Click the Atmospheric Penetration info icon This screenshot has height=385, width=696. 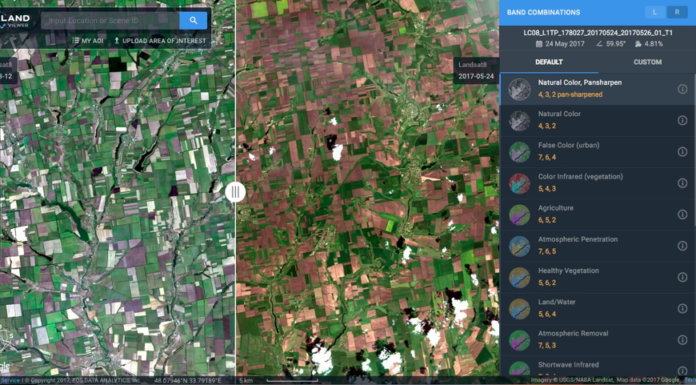[x=682, y=246]
